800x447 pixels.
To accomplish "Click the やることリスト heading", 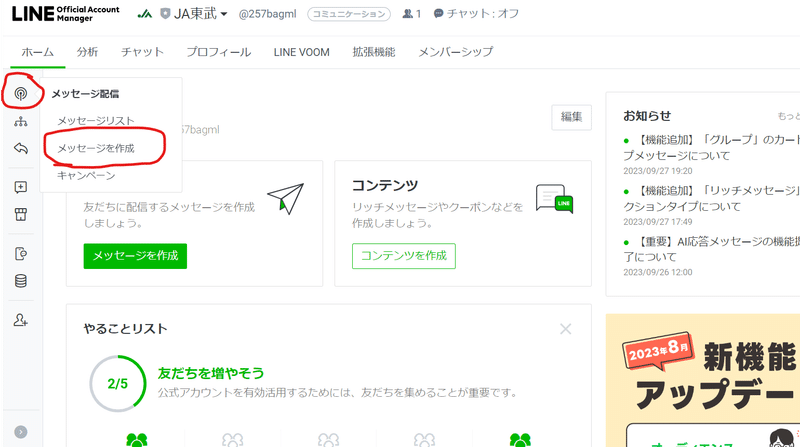I will (126, 329).
